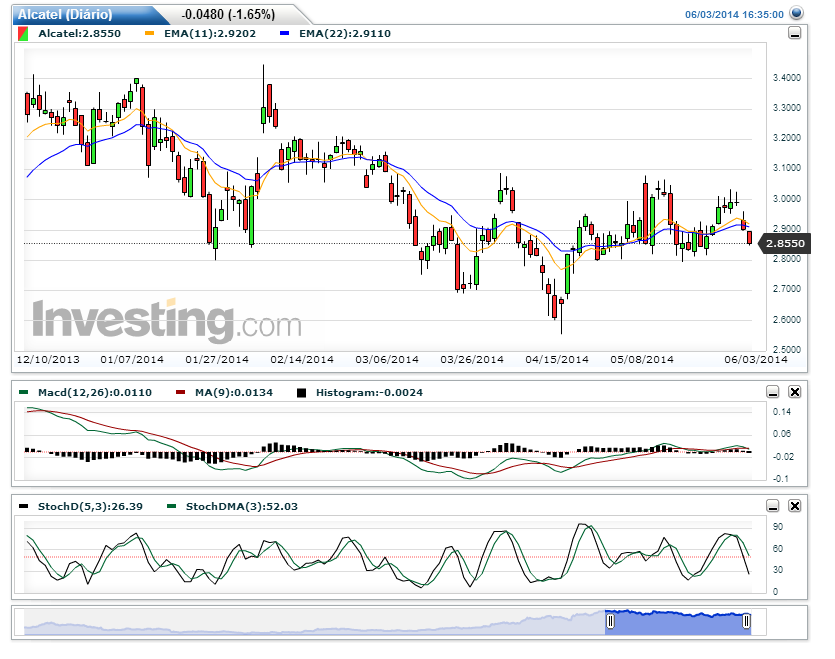
Task: Click the 03/26/2014 date axis label
Action: (472, 360)
